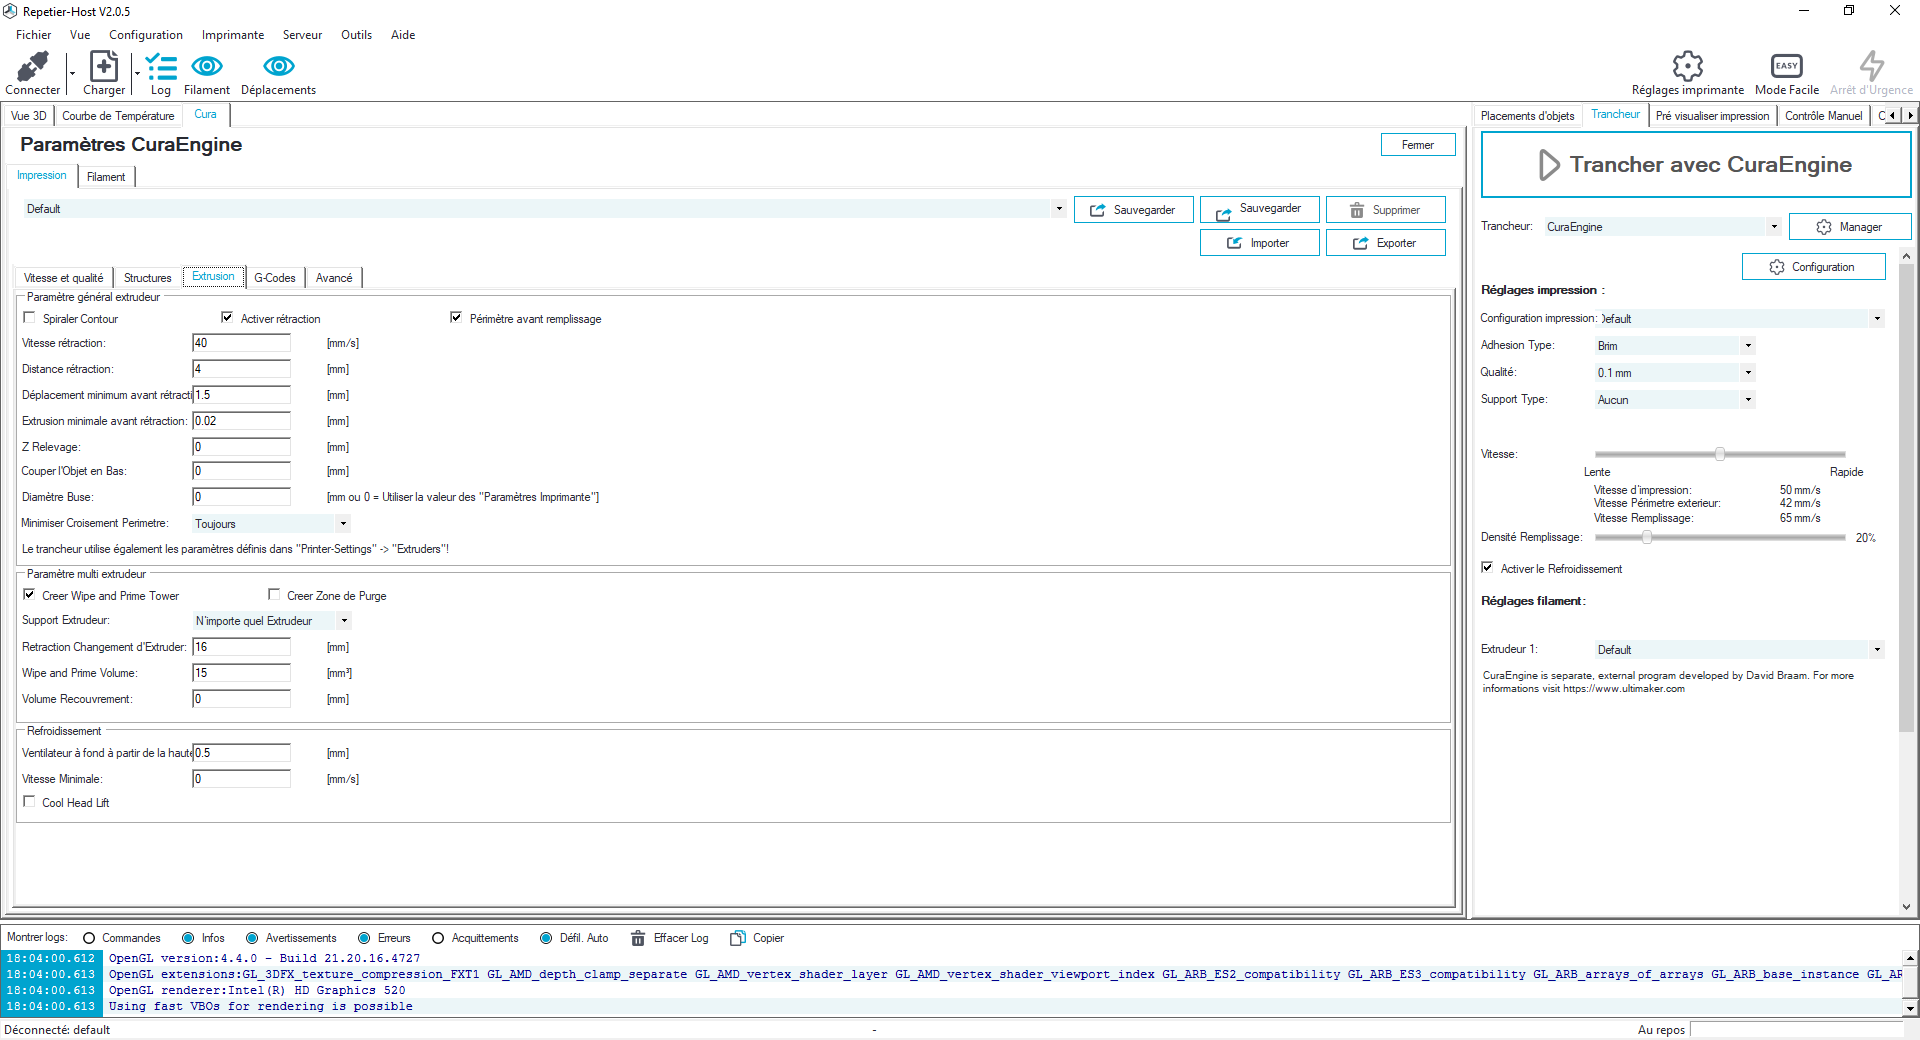The height and width of the screenshot is (1040, 1920).
Task: Open Pré visualiser impression tab
Action: coord(1712,116)
